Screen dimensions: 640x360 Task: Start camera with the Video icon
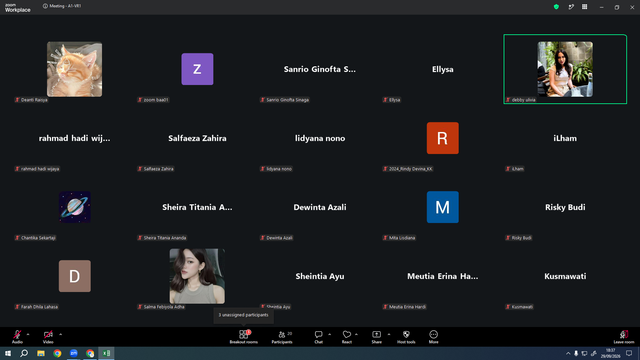pyautogui.click(x=48, y=336)
